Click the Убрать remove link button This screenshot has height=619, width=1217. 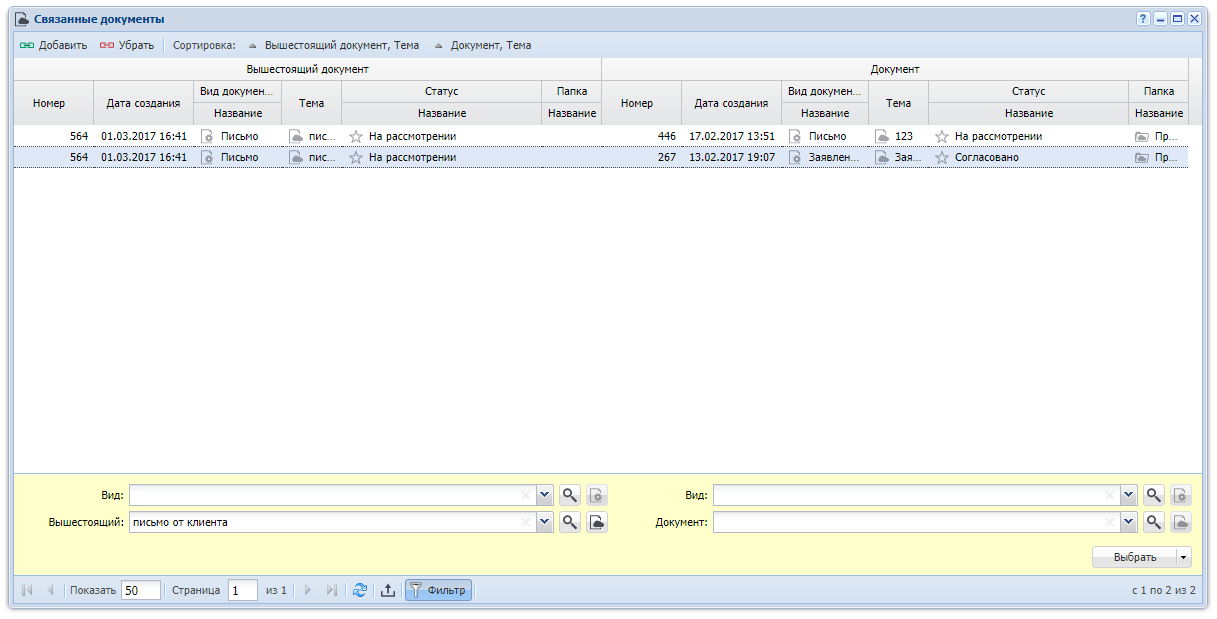coord(126,45)
